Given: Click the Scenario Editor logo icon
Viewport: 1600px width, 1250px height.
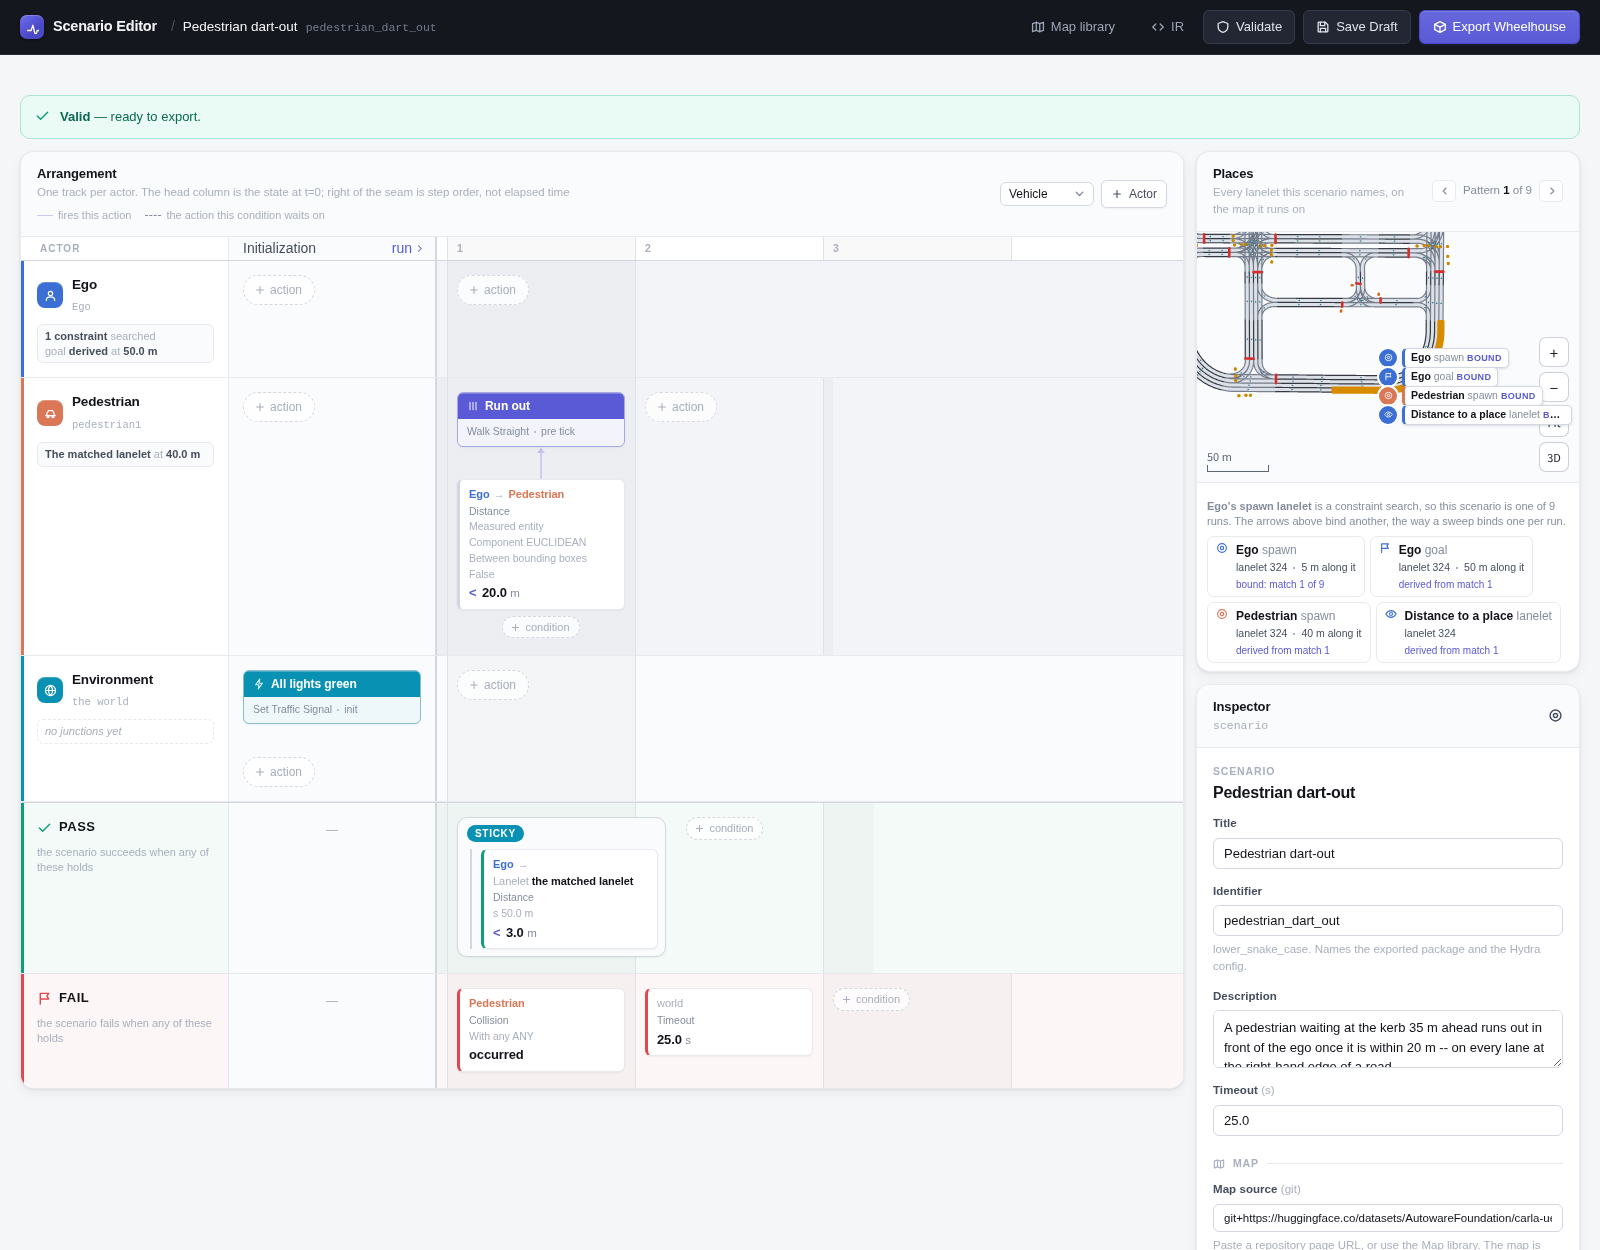Looking at the screenshot, I should pyautogui.click(x=32, y=27).
